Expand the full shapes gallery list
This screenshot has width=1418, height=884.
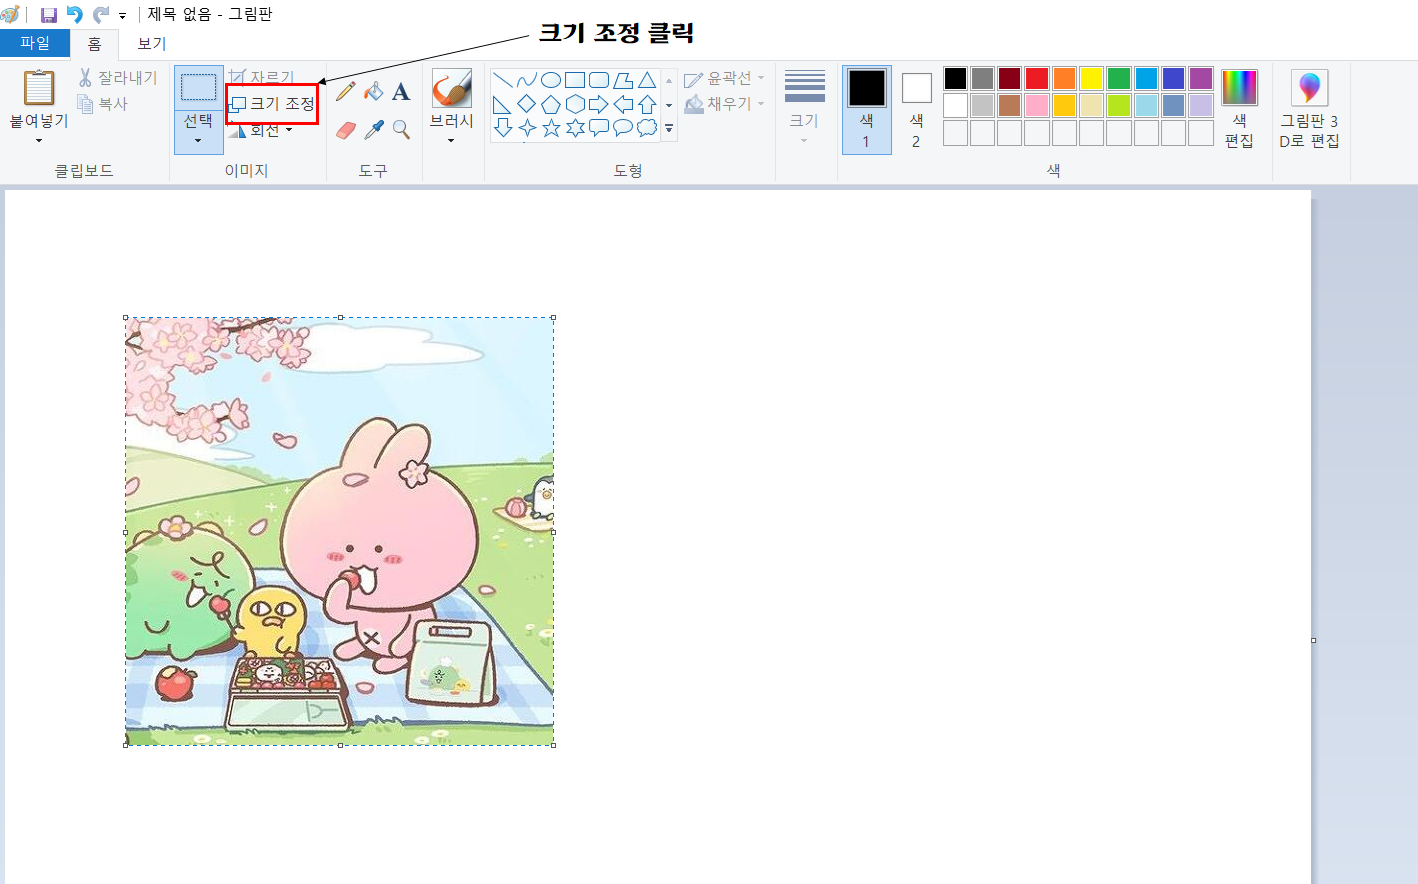pyautogui.click(x=669, y=129)
